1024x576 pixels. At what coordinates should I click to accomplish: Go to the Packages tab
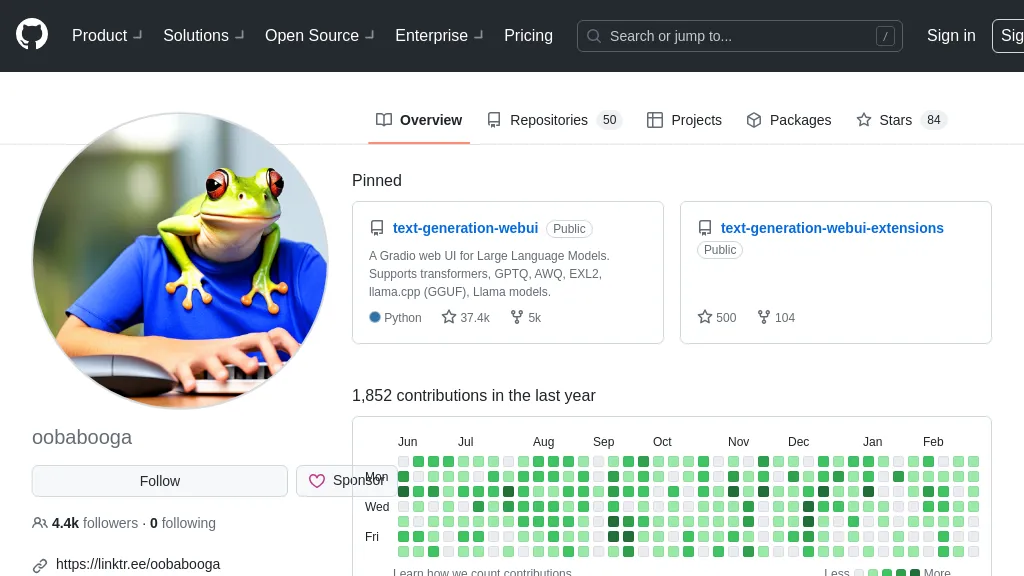pos(789,120)
